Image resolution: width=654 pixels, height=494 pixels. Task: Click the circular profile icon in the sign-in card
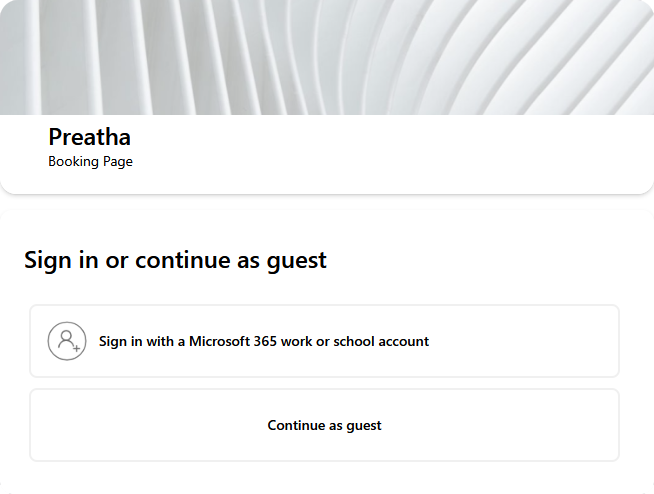coord(67,341)
